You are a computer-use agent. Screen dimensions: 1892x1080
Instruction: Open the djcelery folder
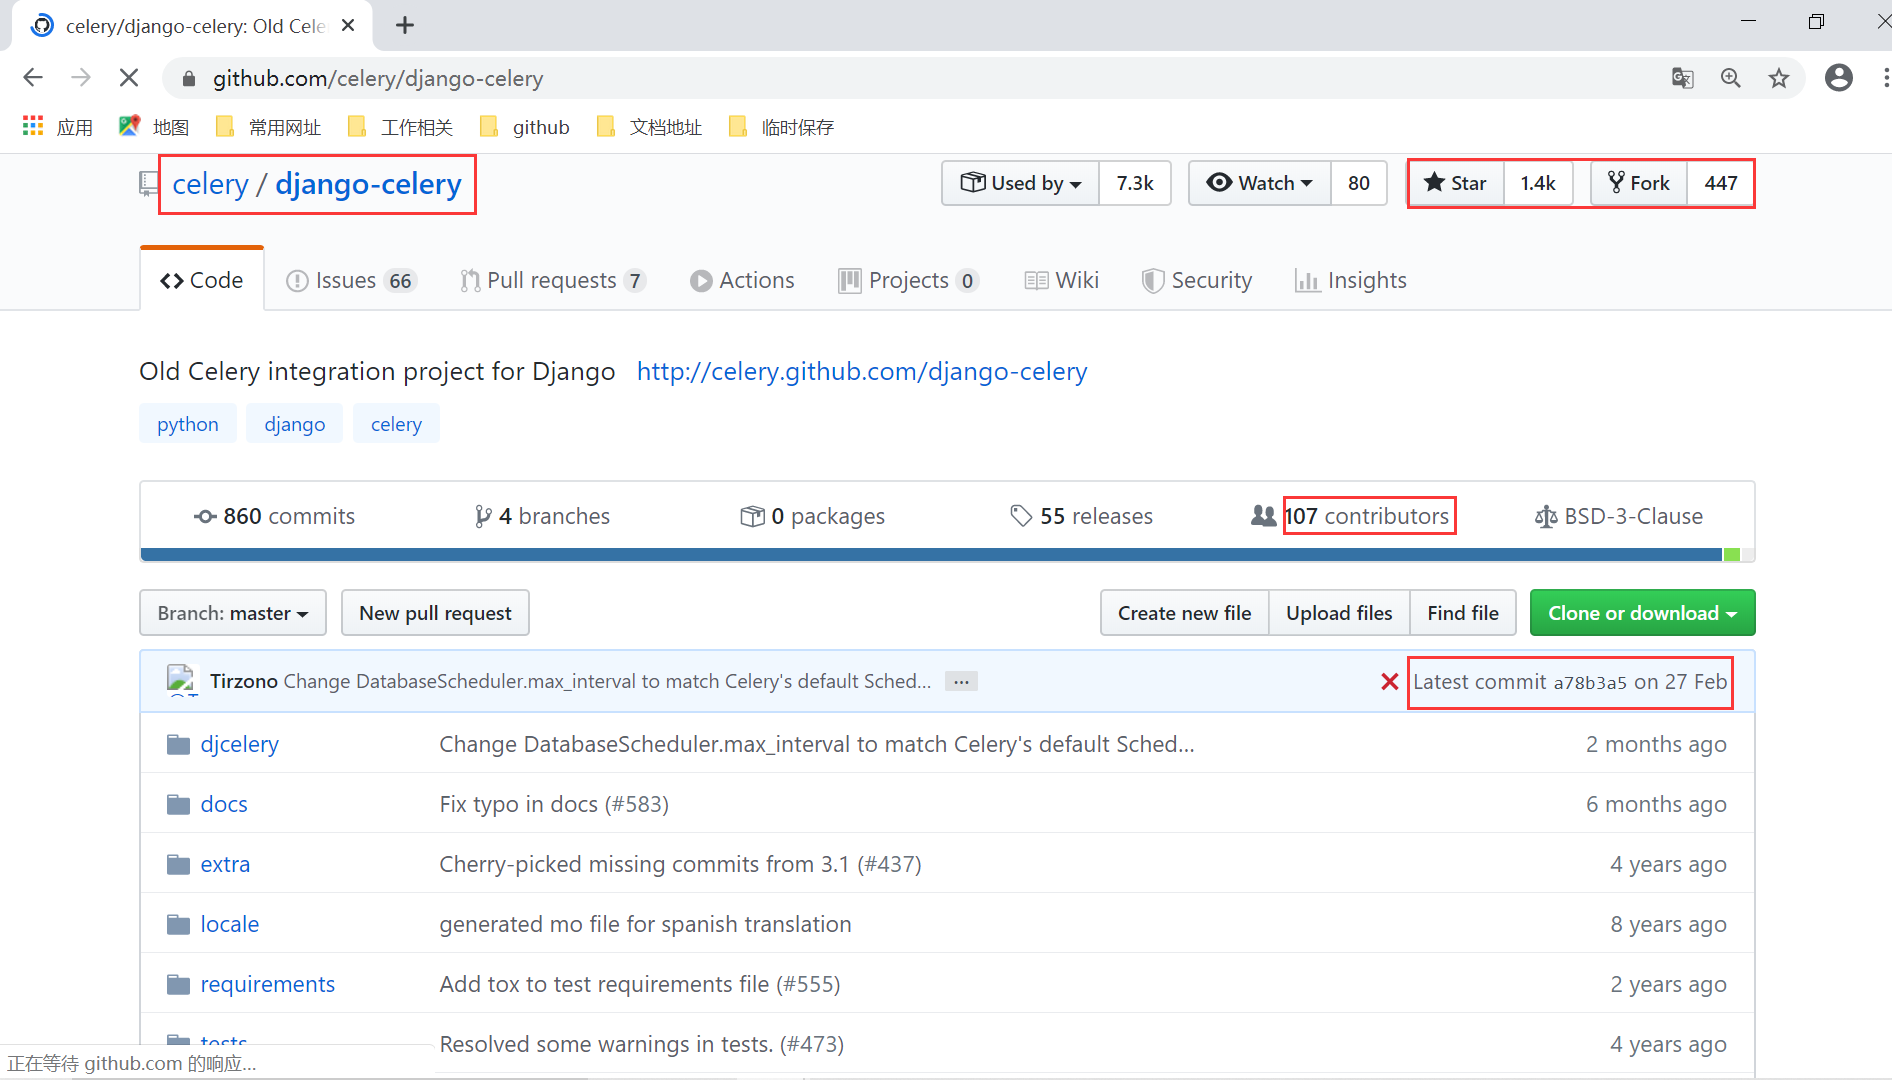pos(239,744)
